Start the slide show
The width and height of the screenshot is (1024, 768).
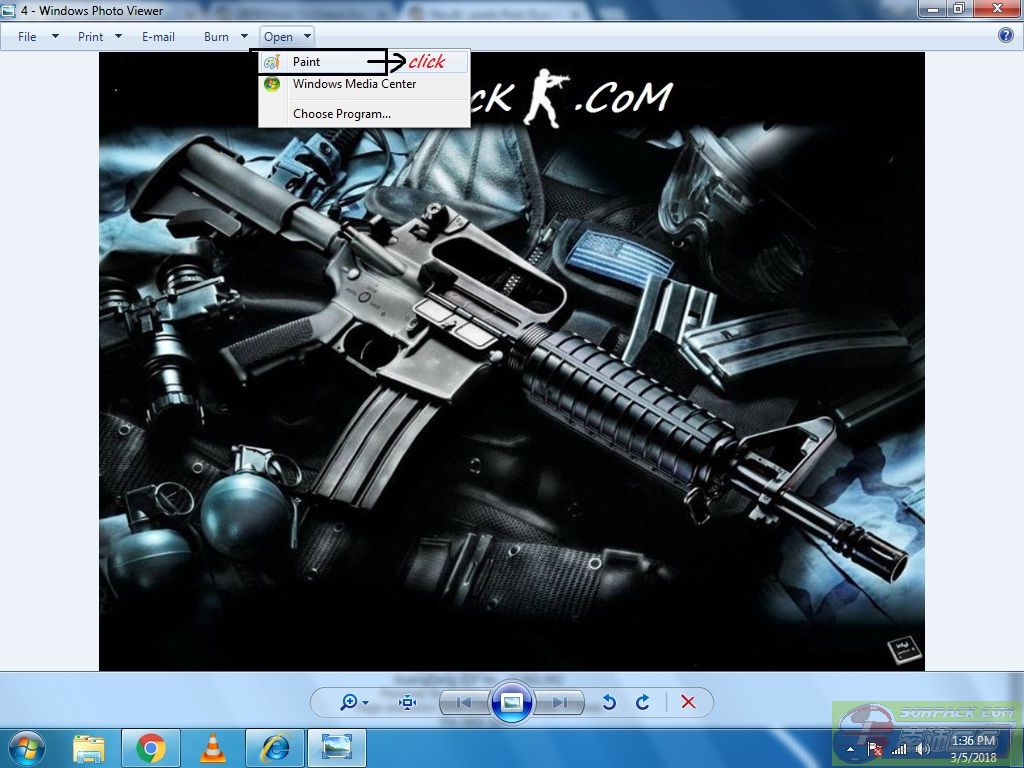point(512,702)
